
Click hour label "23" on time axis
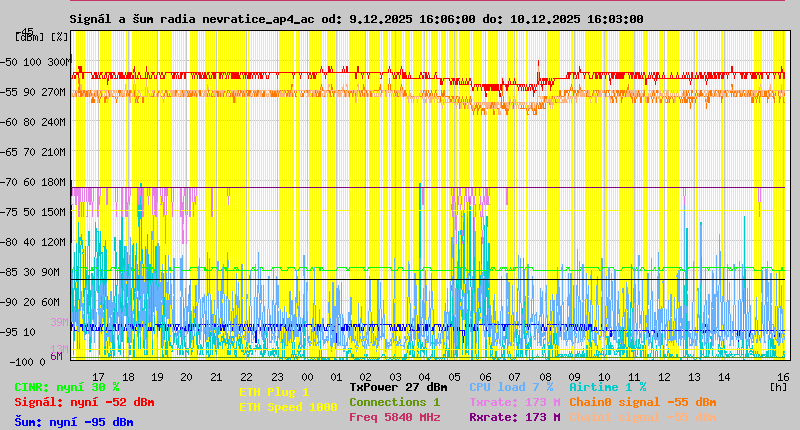click(x=277, y=377)
